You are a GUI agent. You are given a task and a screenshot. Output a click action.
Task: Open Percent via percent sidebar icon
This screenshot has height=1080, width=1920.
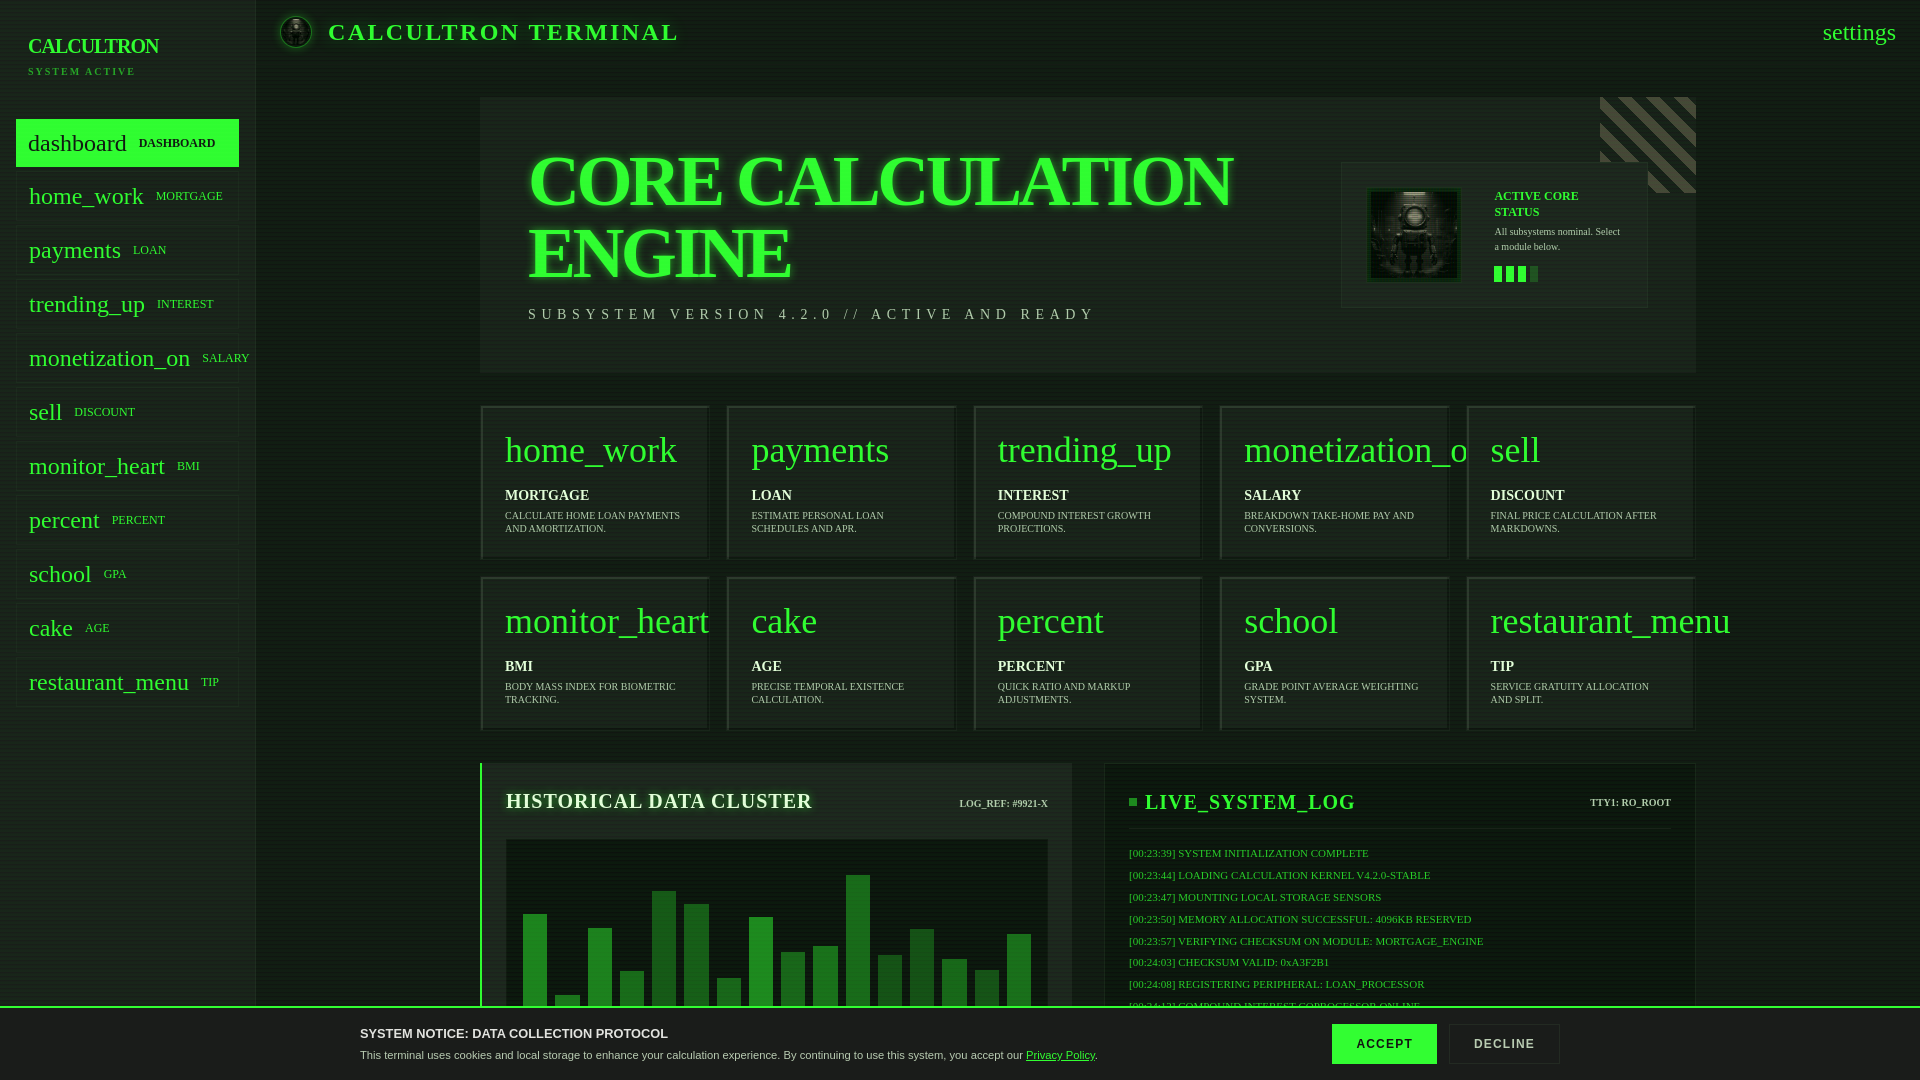(64, 520)
